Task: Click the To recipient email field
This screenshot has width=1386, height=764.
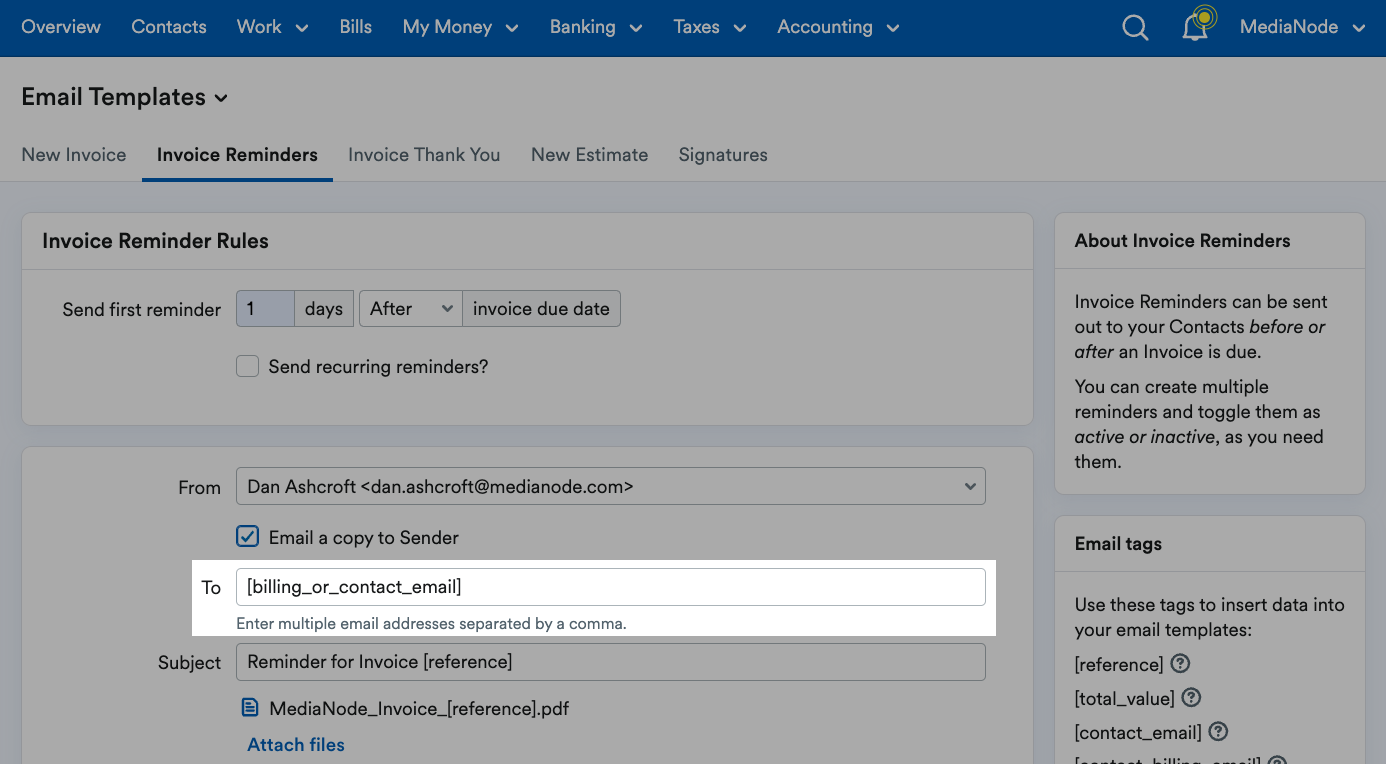Action: [611, 587]
